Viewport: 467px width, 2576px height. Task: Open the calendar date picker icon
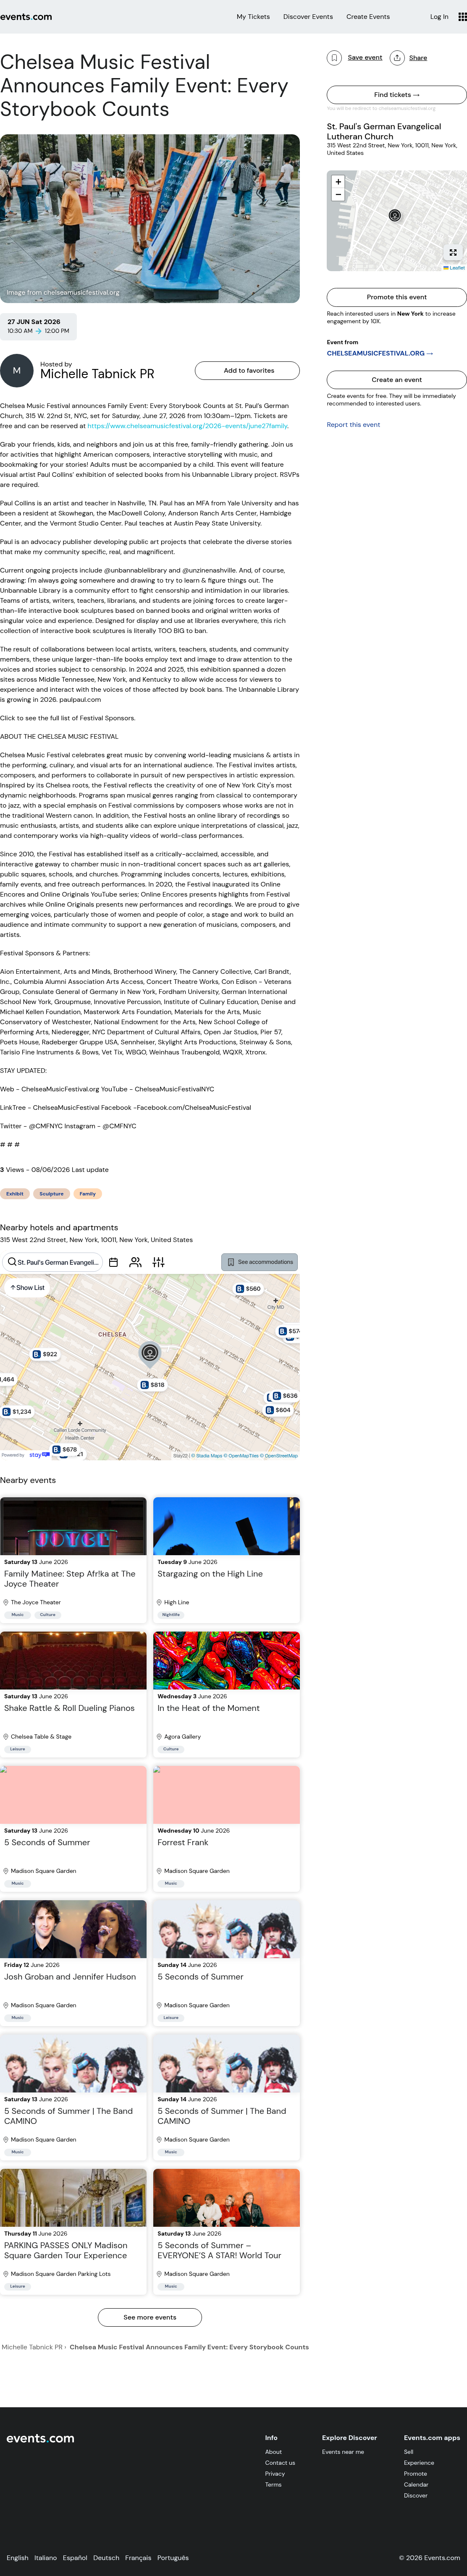click(113, 1262)
